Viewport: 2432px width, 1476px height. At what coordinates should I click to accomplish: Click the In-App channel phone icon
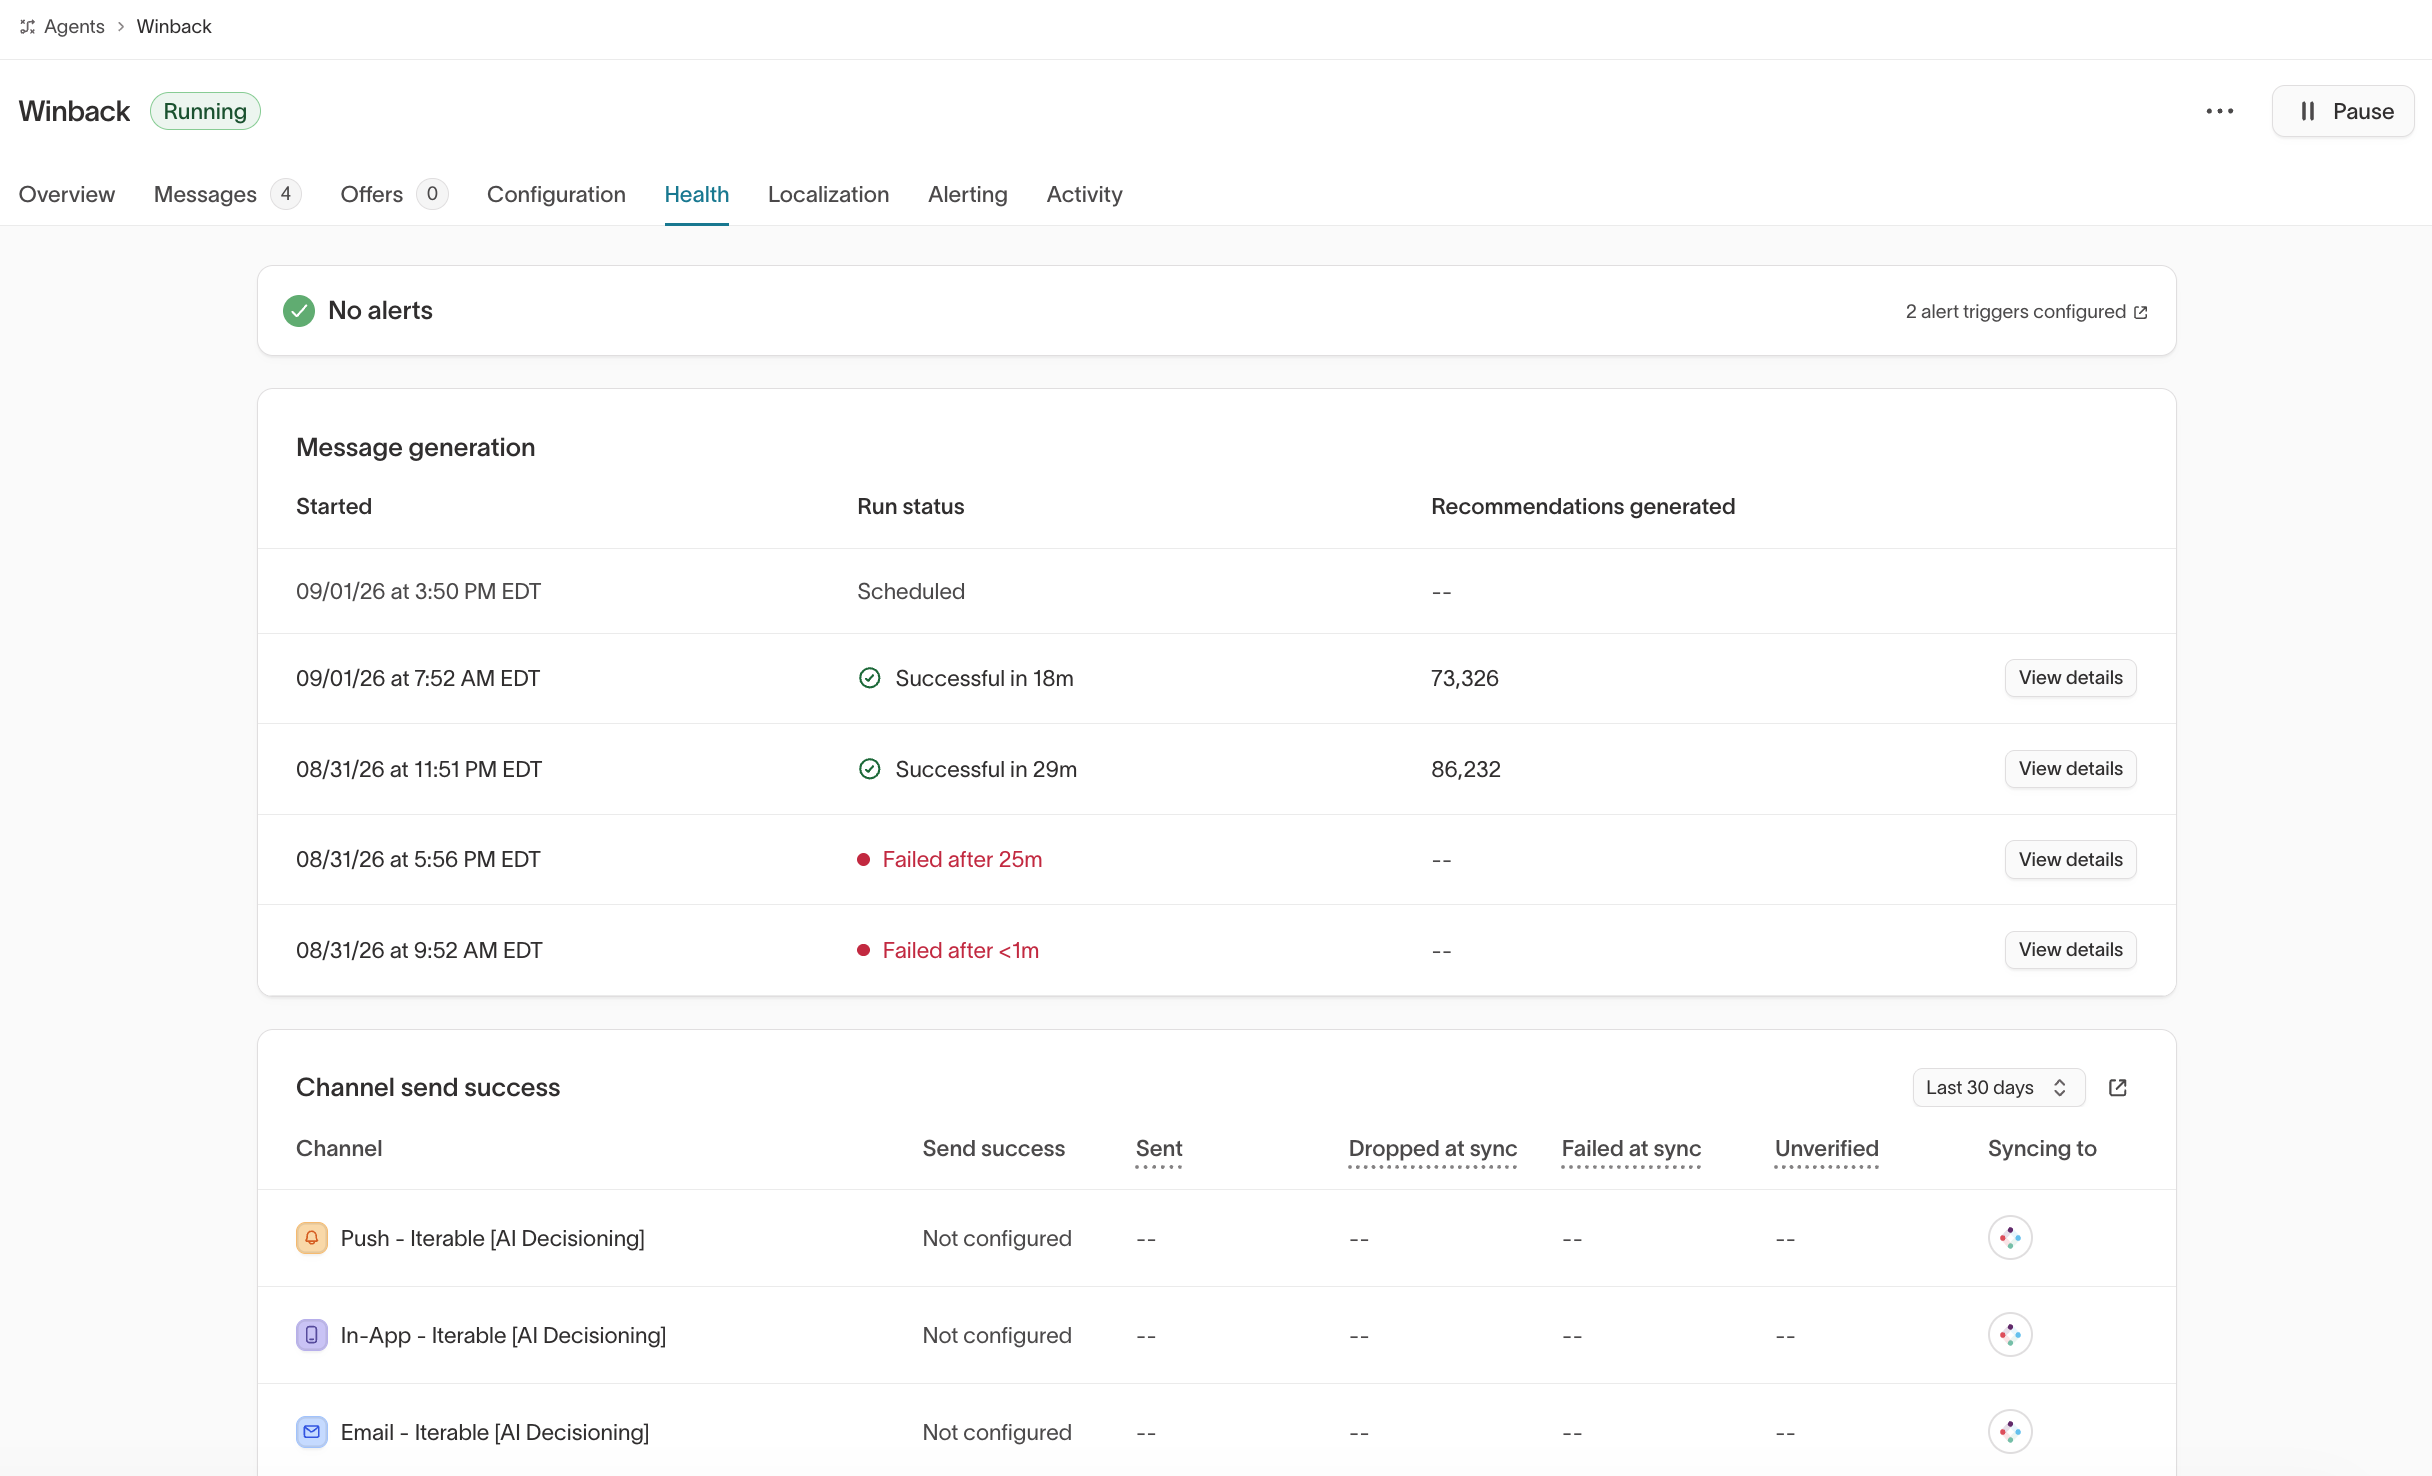(312, 1335)
